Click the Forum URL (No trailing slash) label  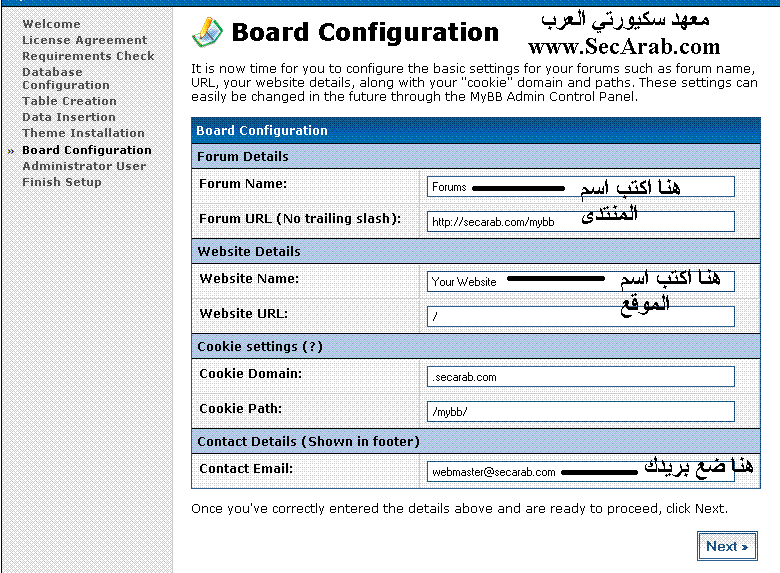click(x=300, y=218)
